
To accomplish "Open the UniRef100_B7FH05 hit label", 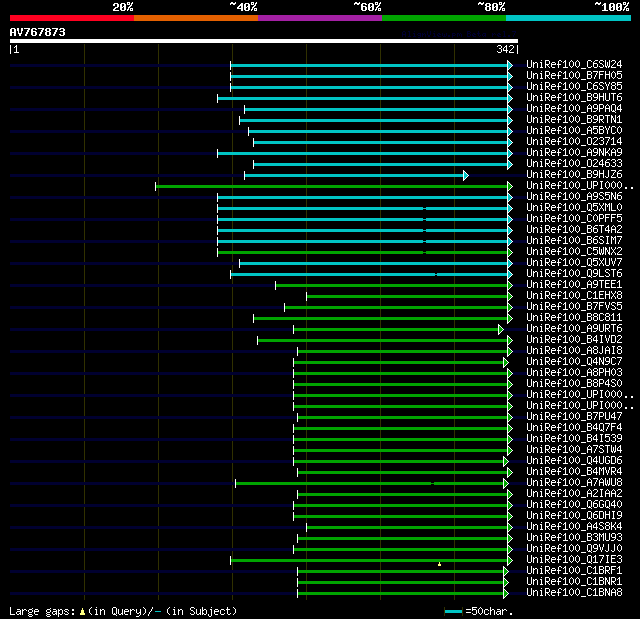I will [x=574, y=75].
